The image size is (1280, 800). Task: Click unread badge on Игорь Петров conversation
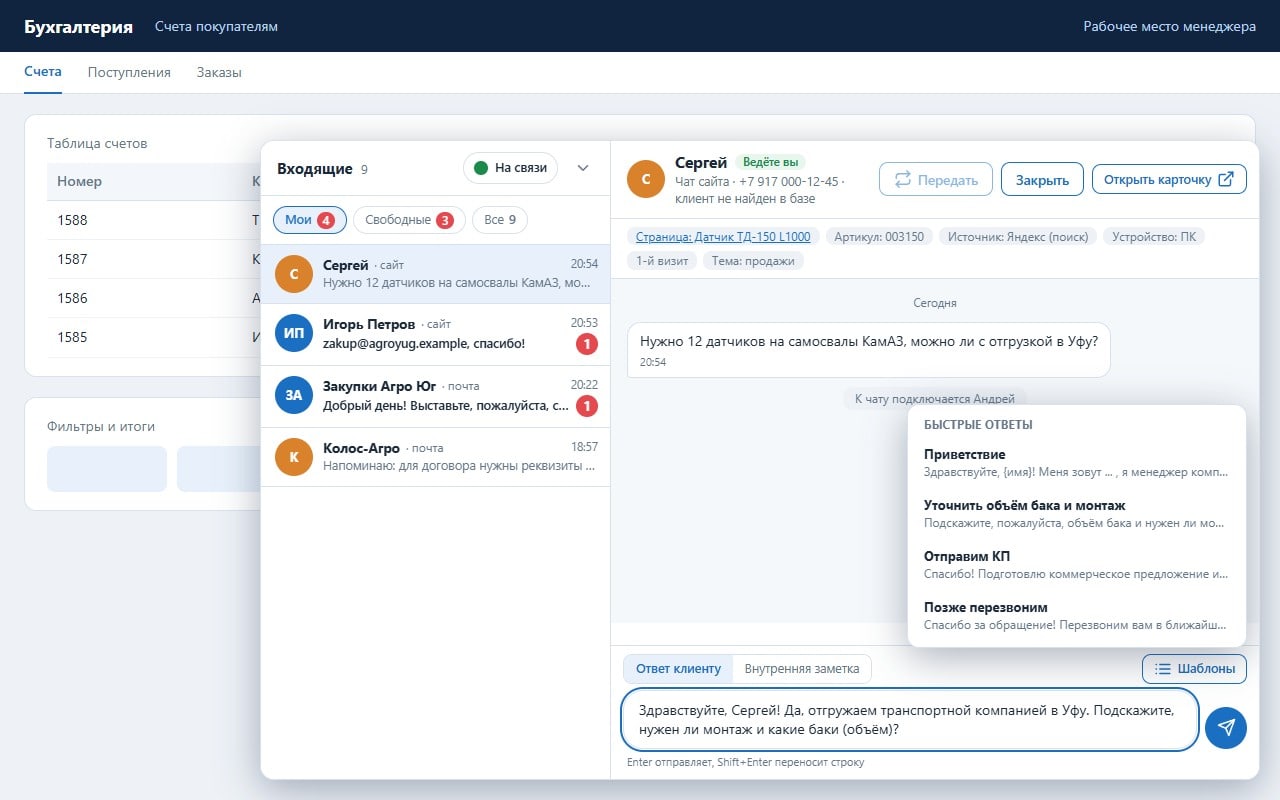[x=587, y=344]
